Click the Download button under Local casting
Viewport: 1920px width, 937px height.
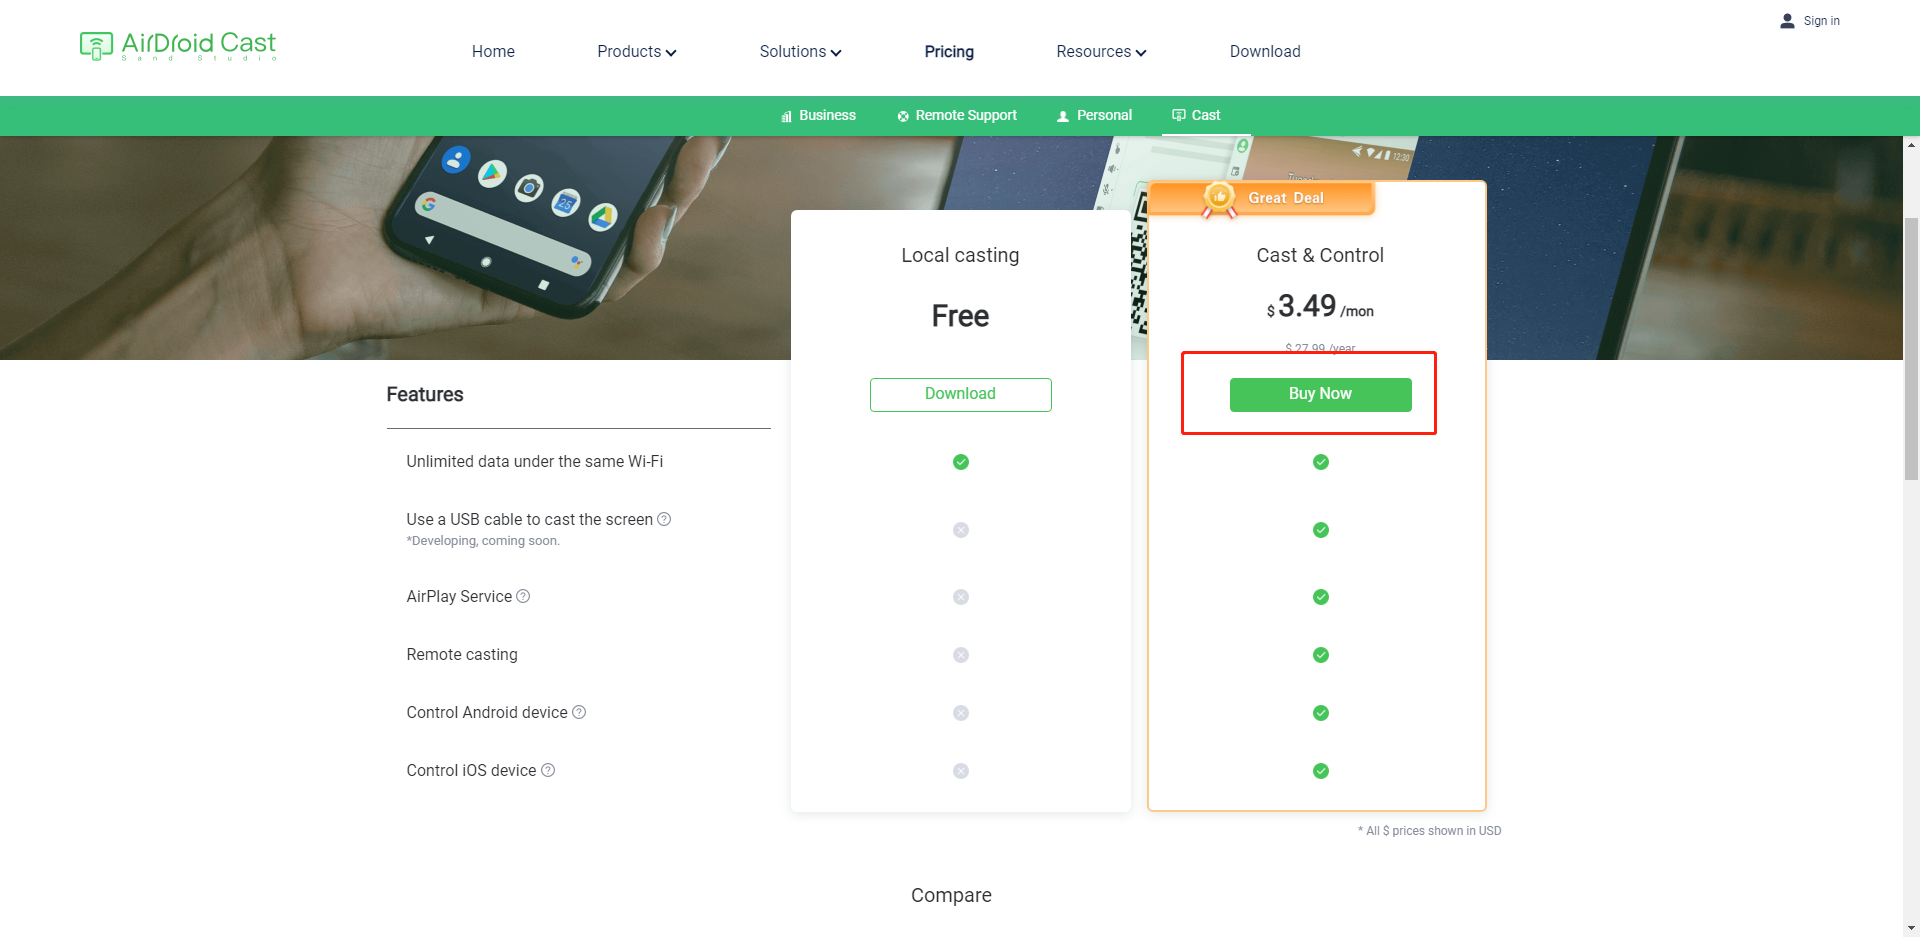coord(960,394)
